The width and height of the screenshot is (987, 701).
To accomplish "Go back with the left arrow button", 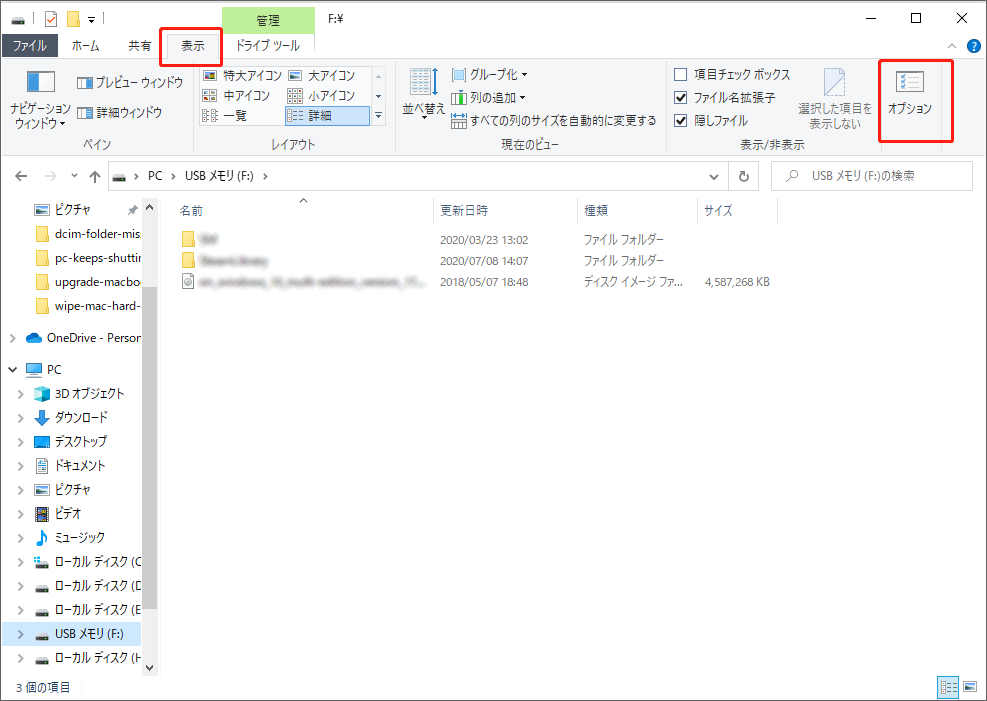I will tap(21, 176).
